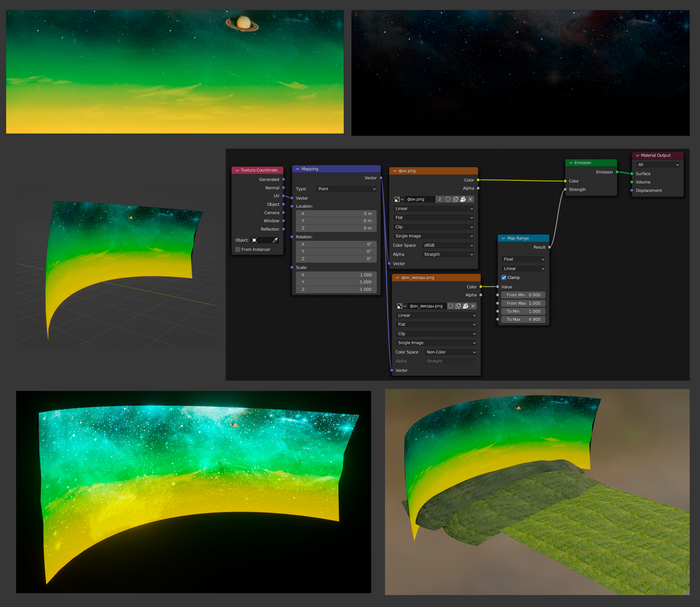Collapse the Mapping node header arrow
This screenshot has height=607, width=700.
coord(297,169)
